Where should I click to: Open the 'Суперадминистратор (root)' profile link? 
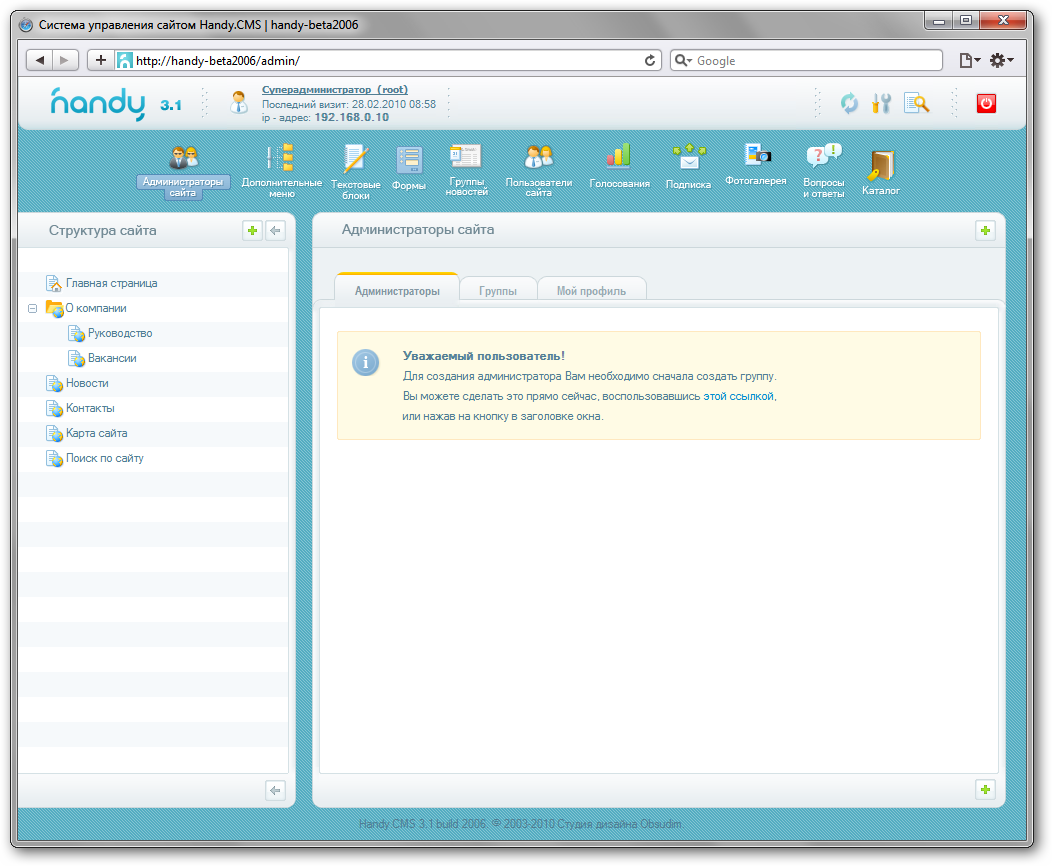coord(334,90)
